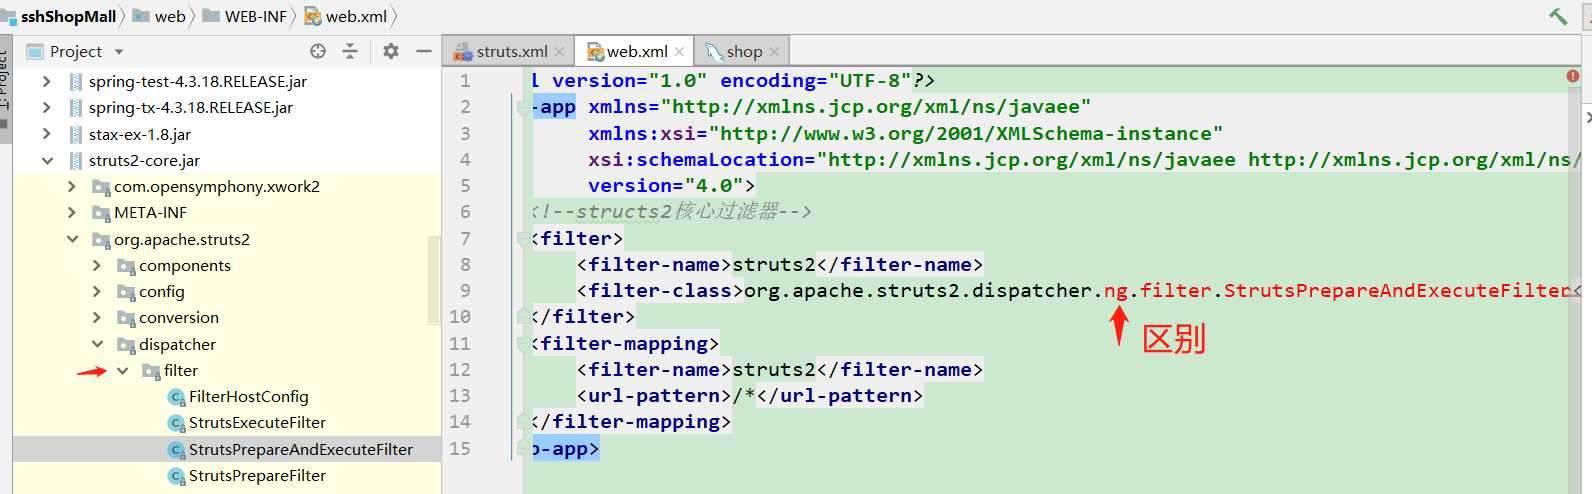The width and height of the screenshot is (1592, 494).
Task: Click struts2-core.jar archive icon
Action: pos(76,160)
